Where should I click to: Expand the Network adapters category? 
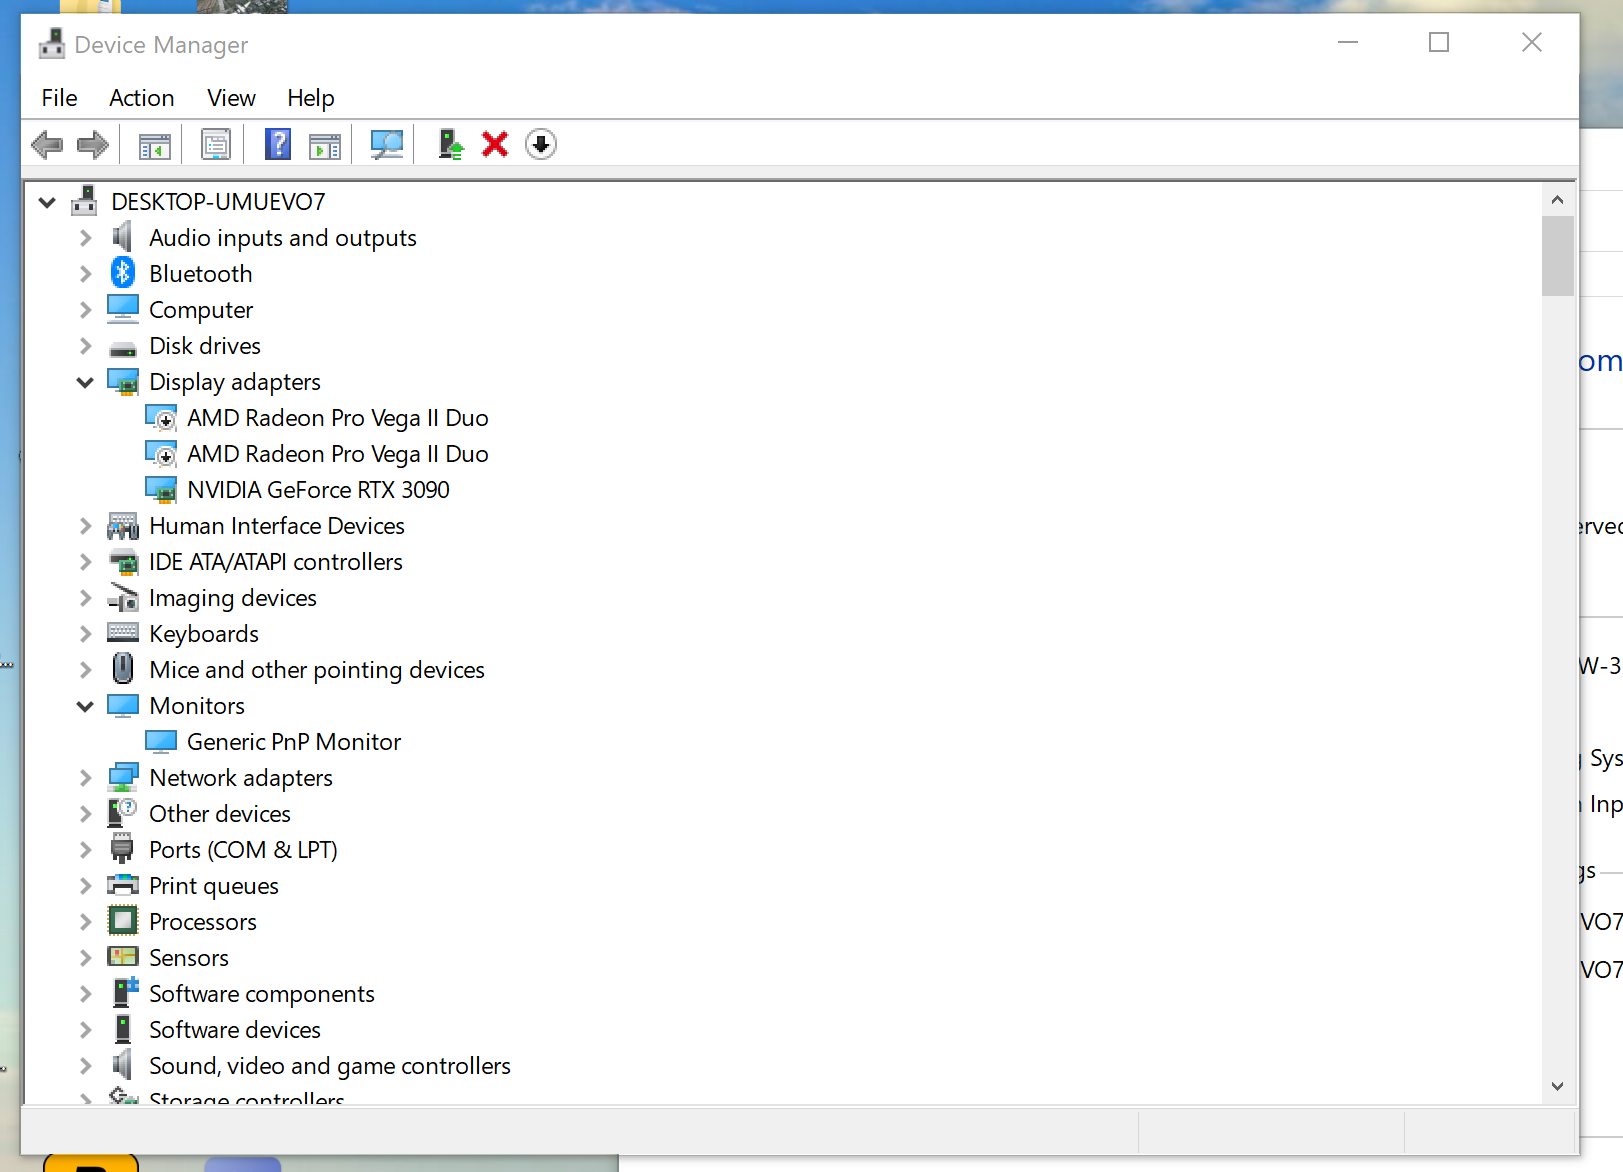pyautogui.click(x=86, y=778)
